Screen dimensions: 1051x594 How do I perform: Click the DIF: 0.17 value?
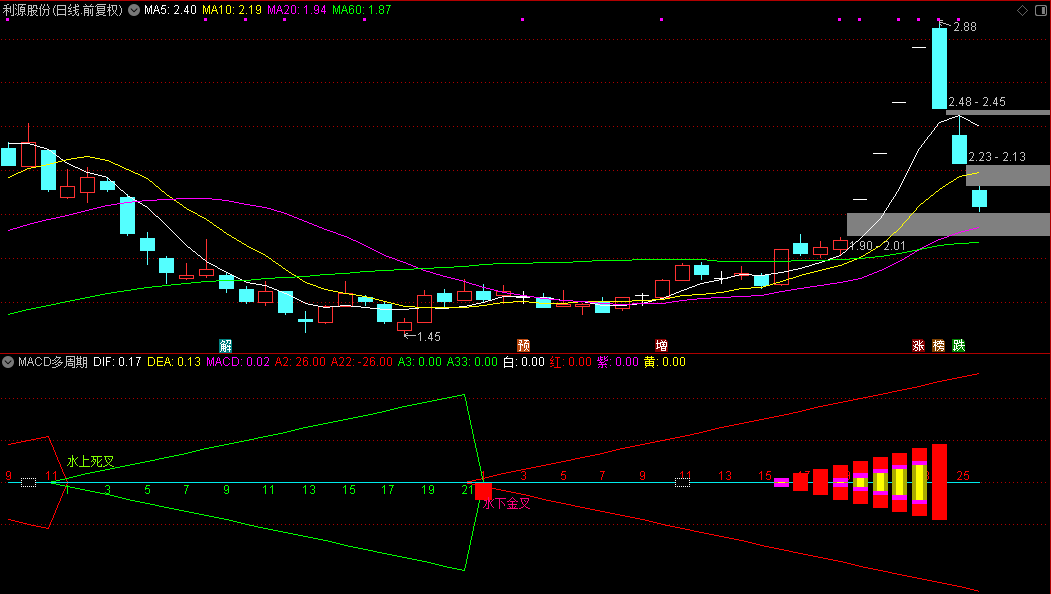[x=117, y=362]
